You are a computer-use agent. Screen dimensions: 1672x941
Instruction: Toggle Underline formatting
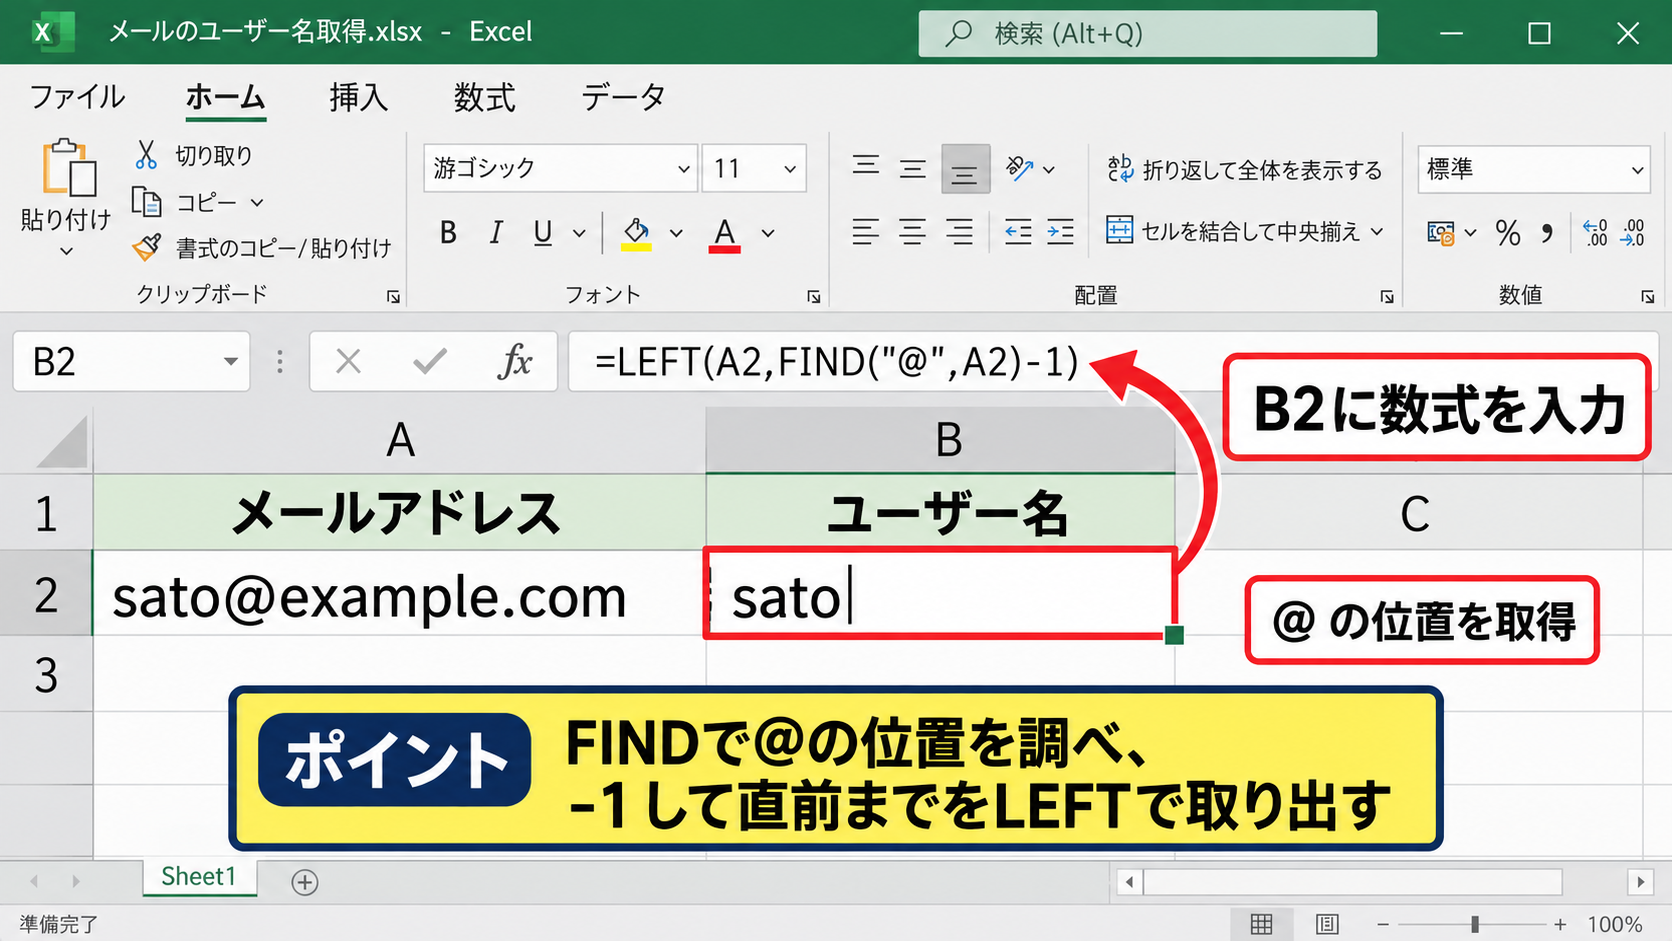point(543,233)
